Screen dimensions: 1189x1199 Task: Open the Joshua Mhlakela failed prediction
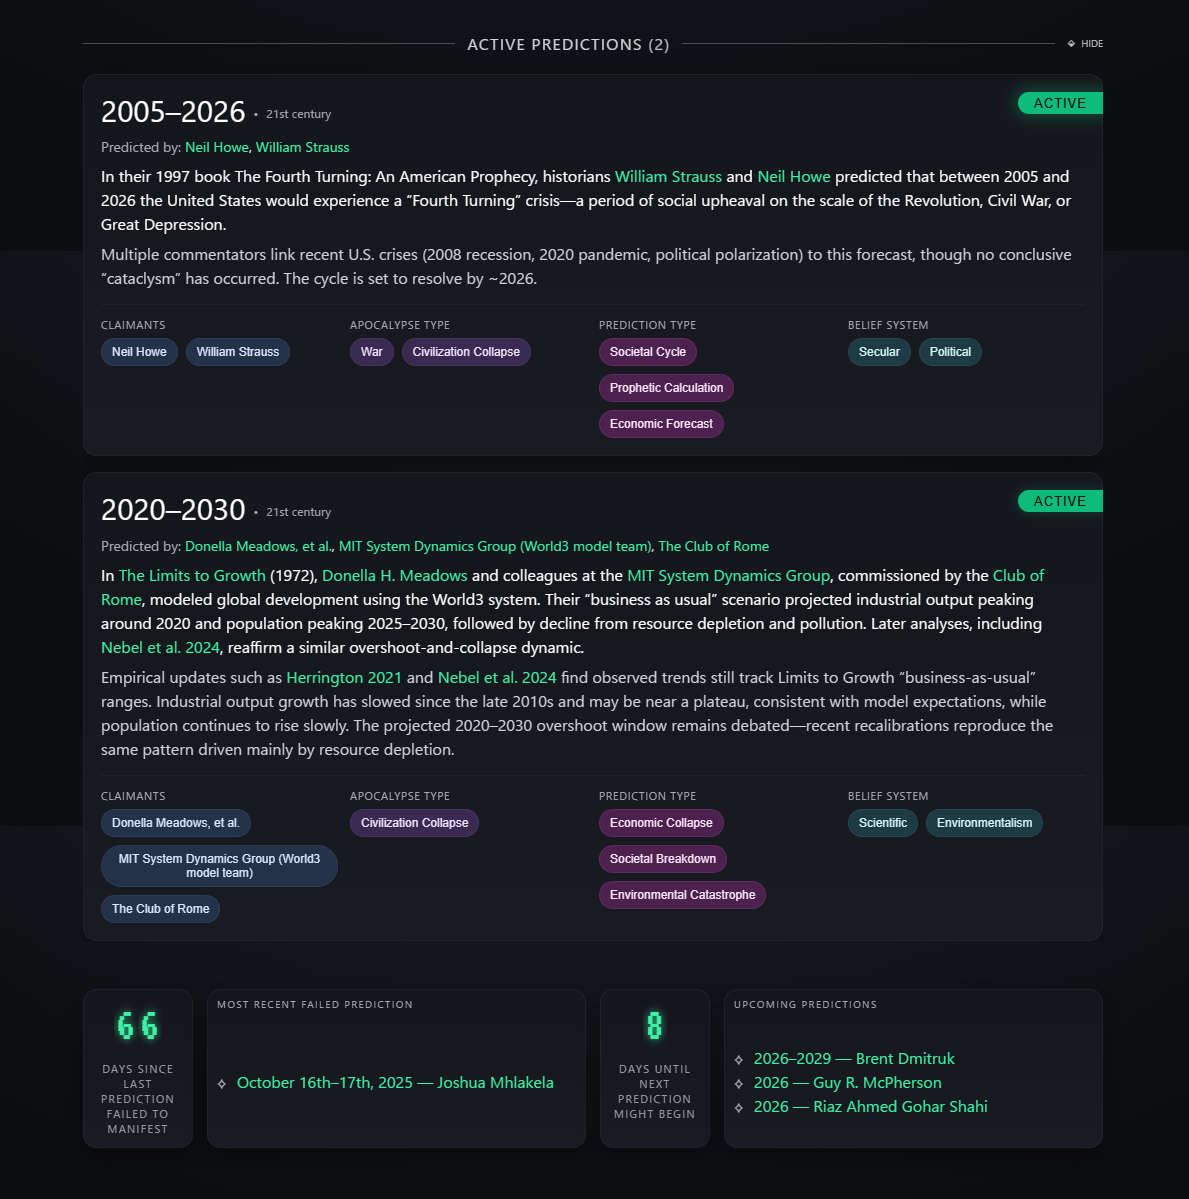coord(394,1083)
